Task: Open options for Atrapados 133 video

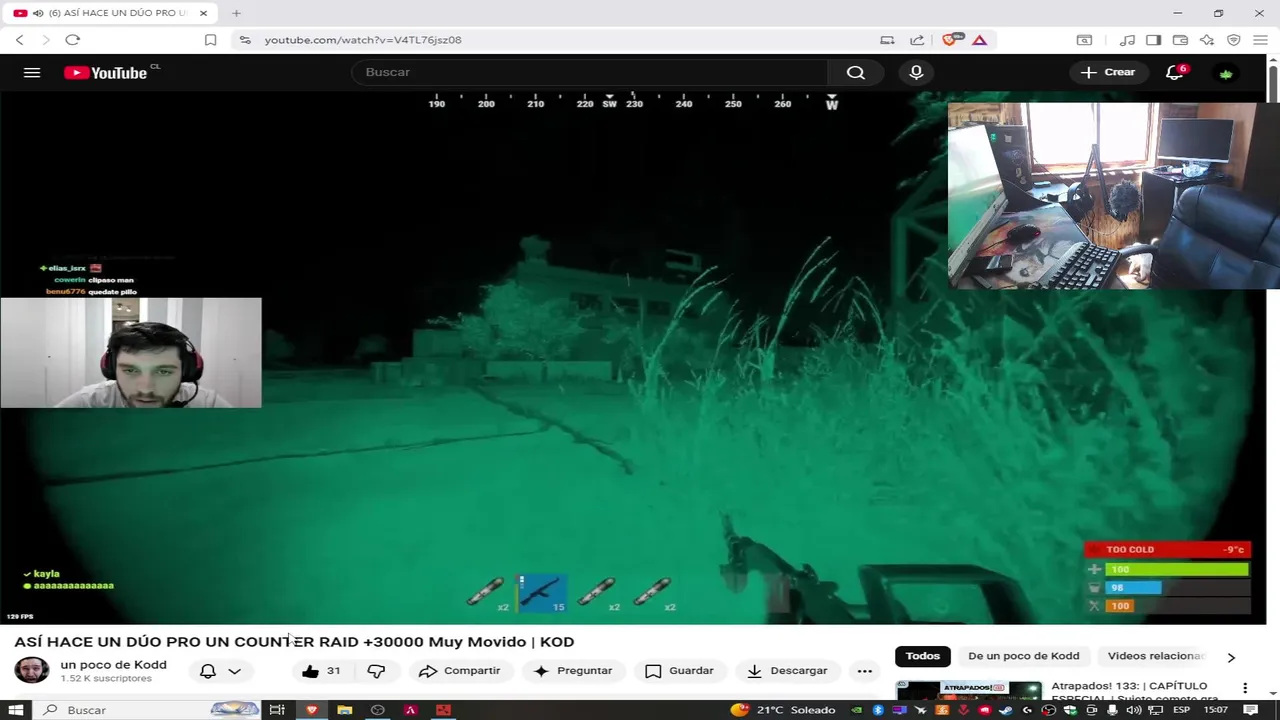Action: pyautogui.click(x=1245, y=688)
